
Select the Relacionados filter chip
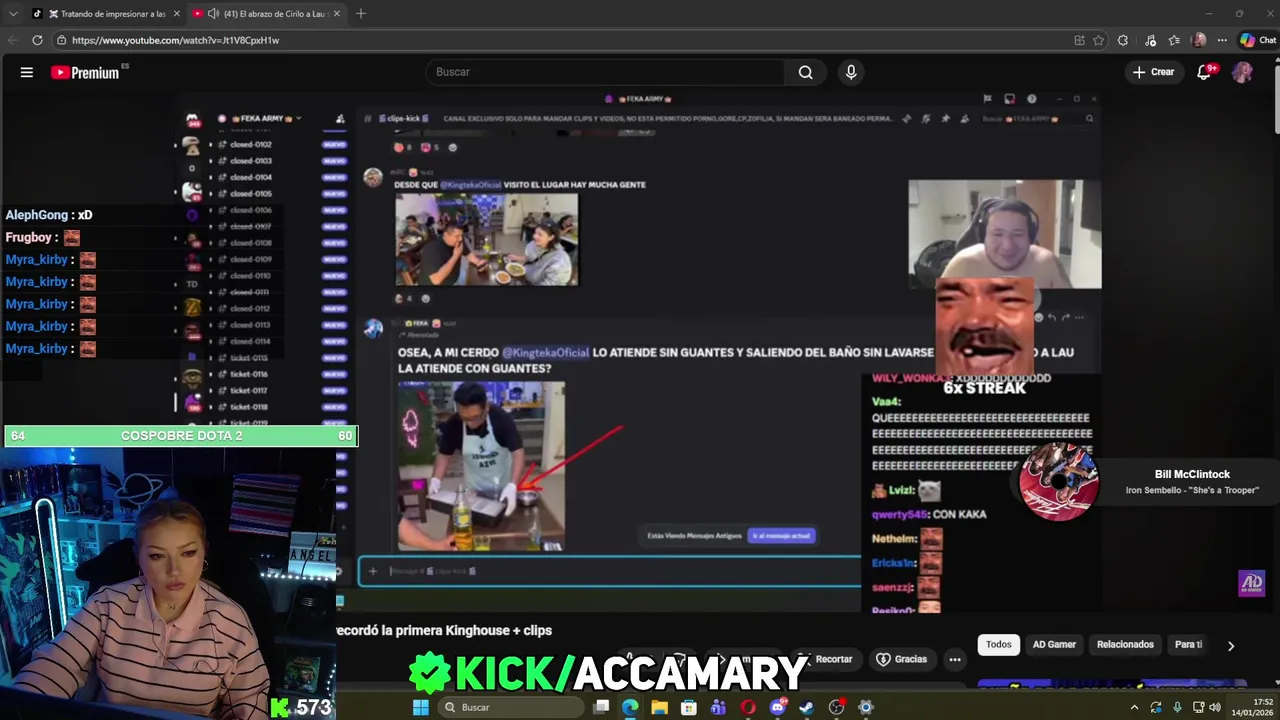(x=1125, y=645)
